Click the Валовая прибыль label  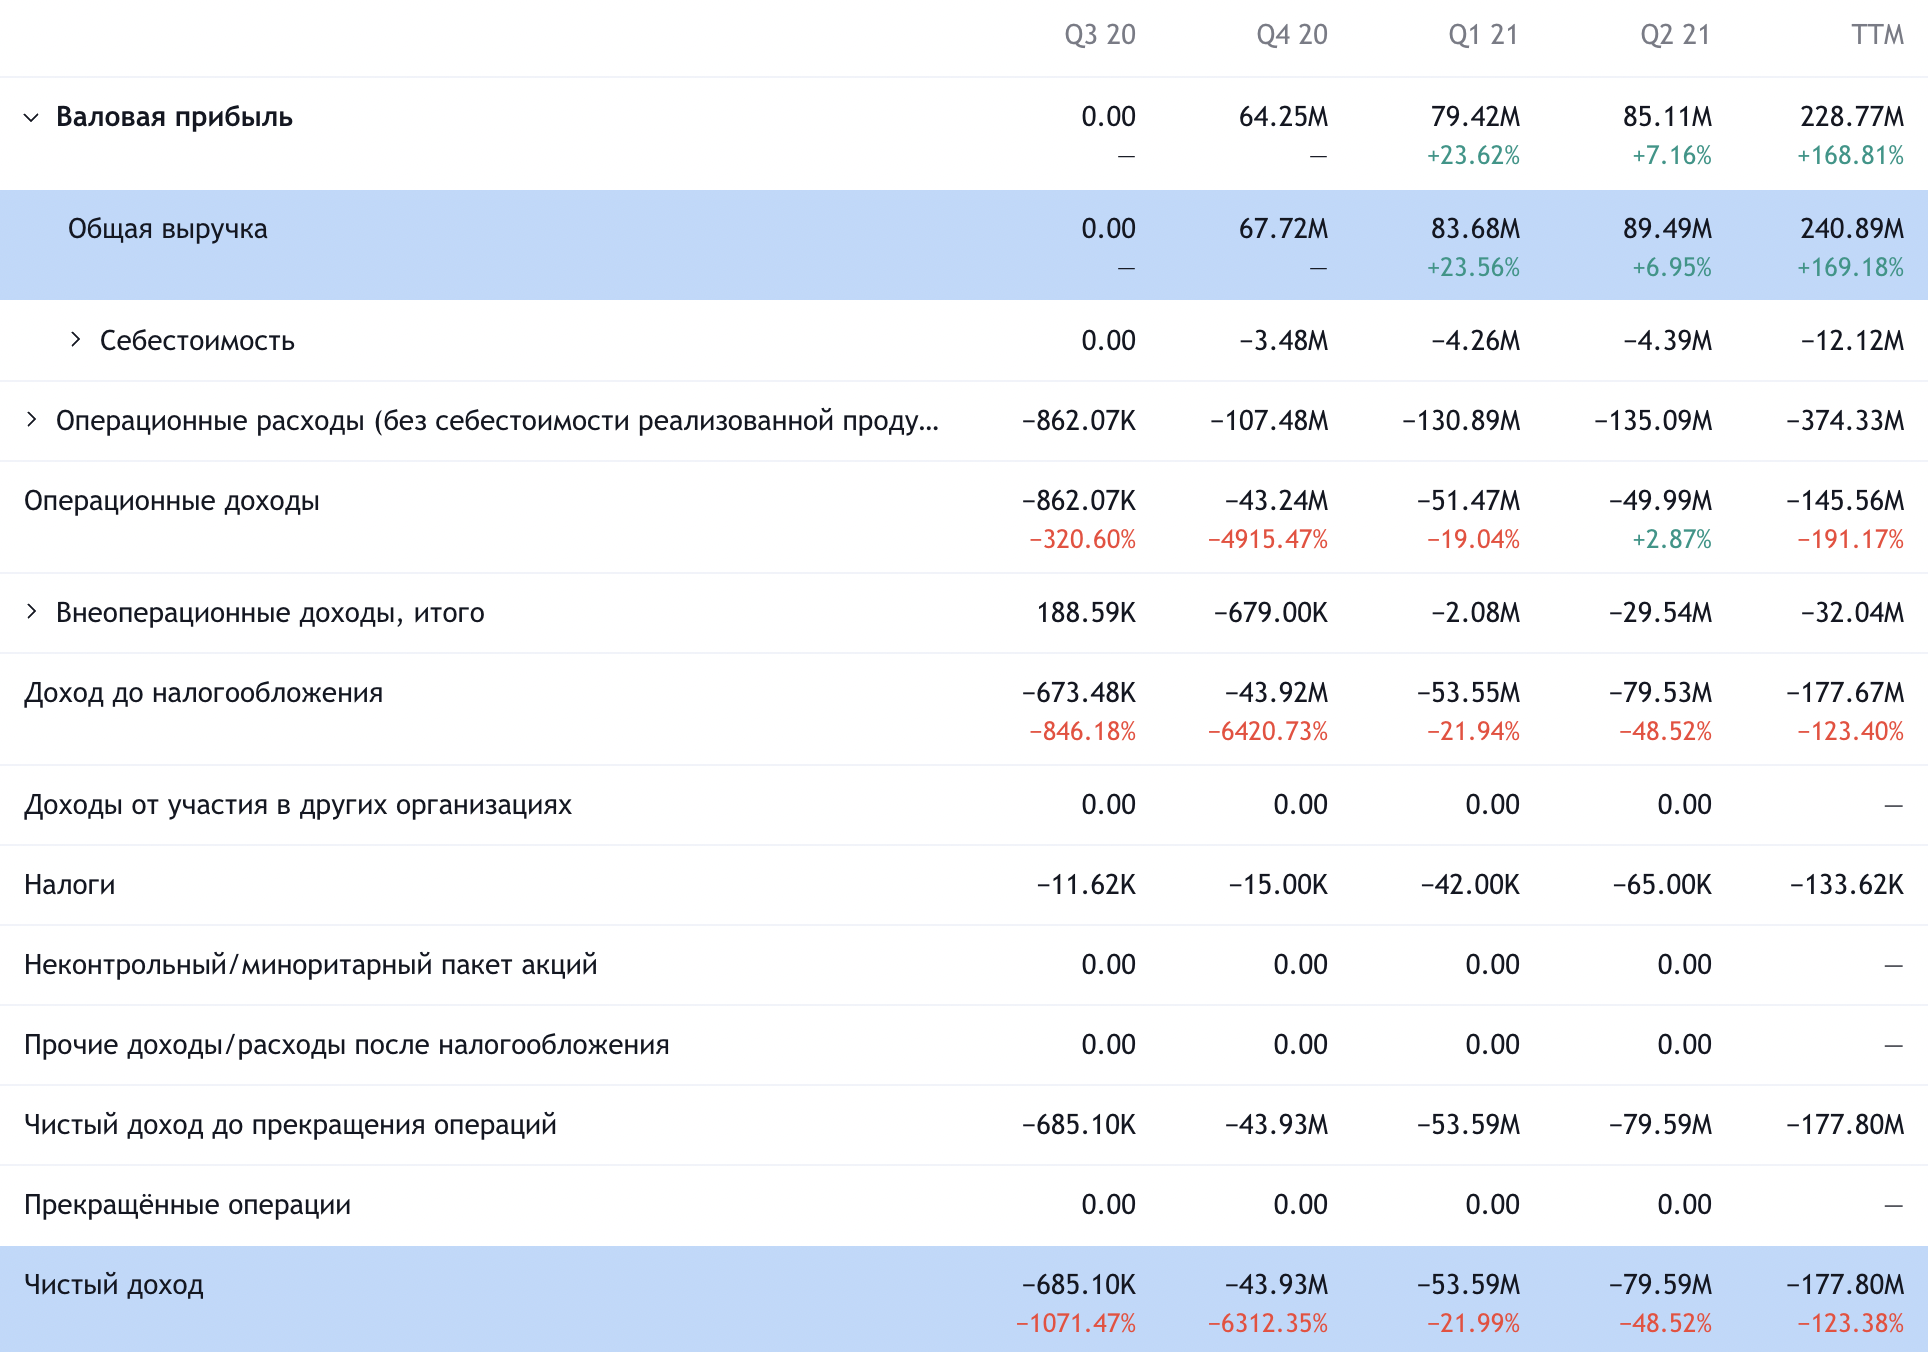[x=174, y=117]
